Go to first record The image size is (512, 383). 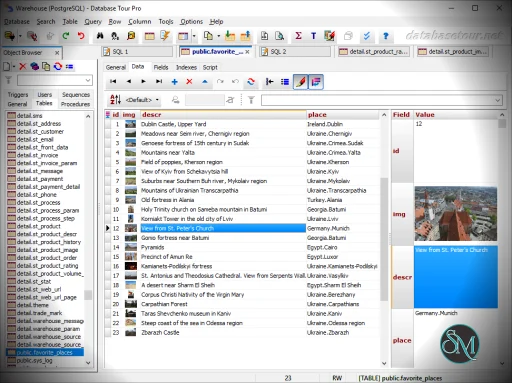(113, 81)
